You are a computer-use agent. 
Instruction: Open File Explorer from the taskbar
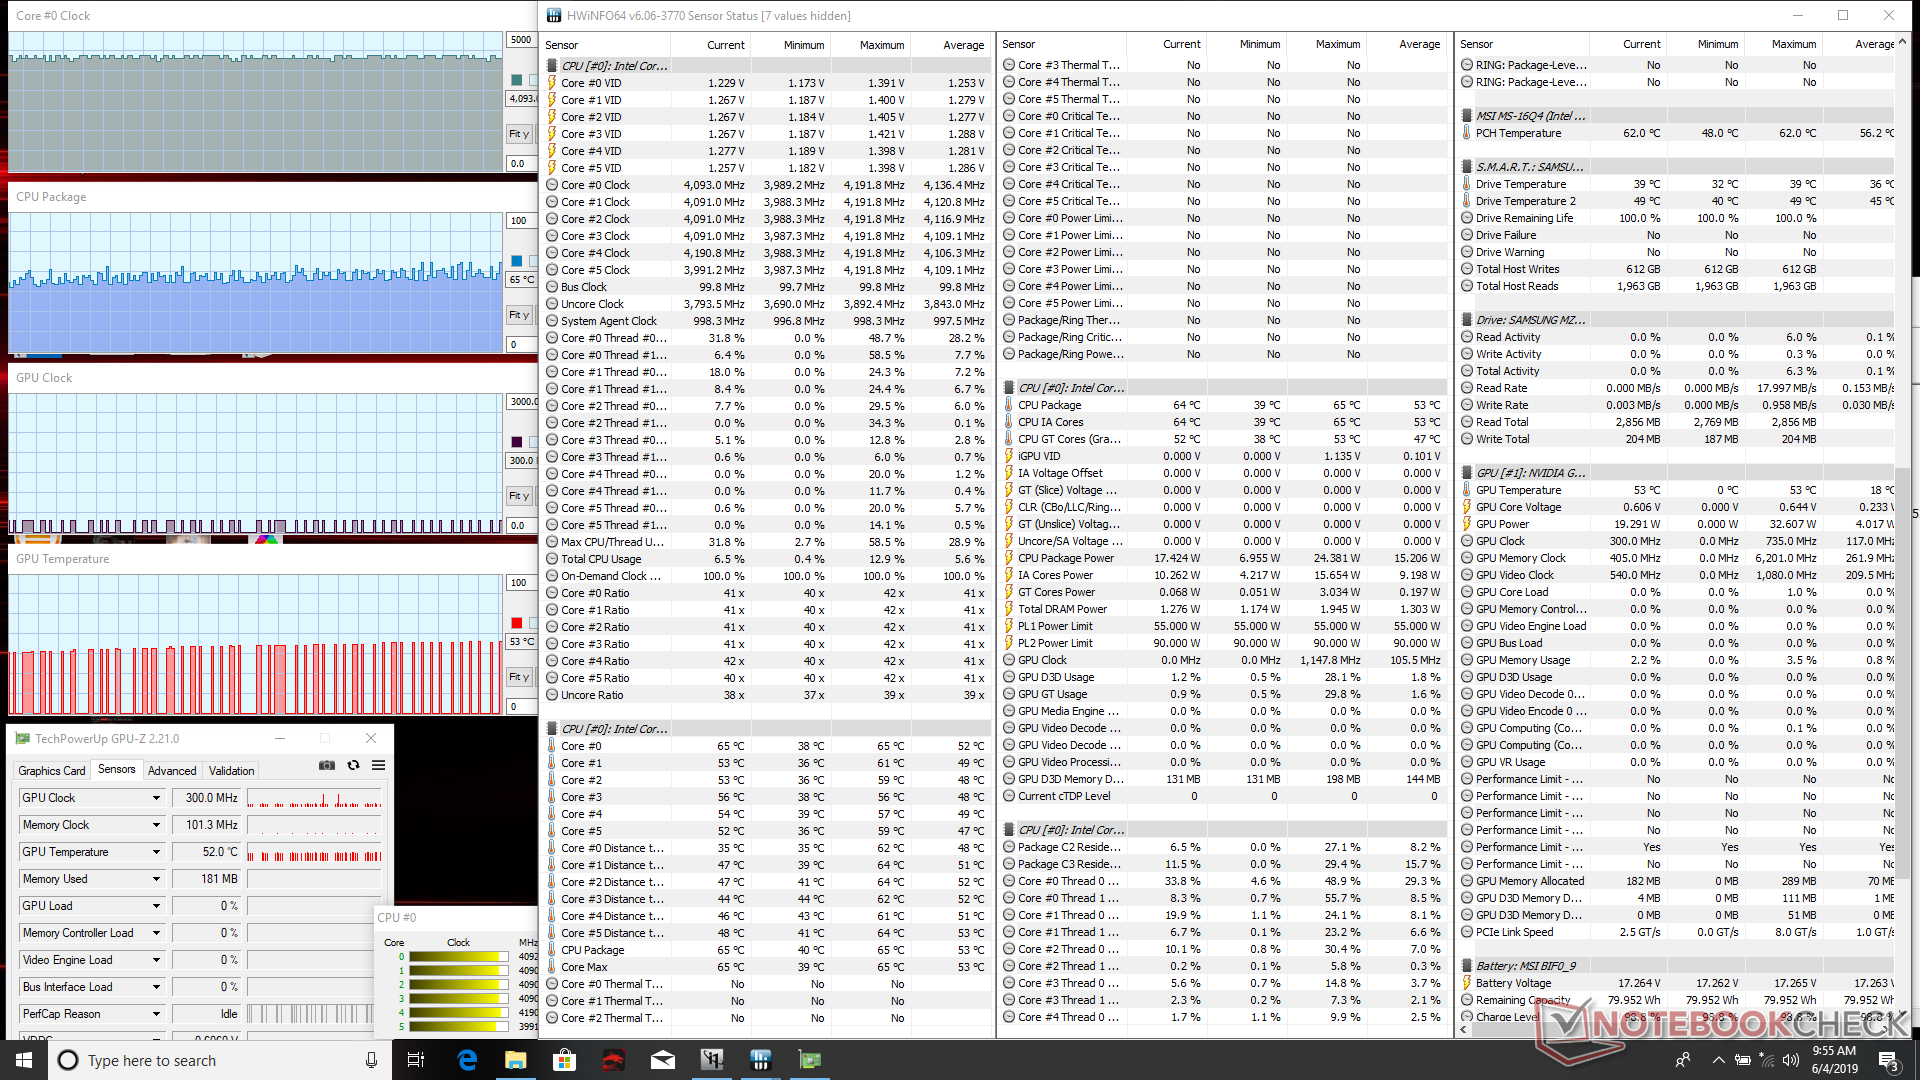(x=515, y=1060)
